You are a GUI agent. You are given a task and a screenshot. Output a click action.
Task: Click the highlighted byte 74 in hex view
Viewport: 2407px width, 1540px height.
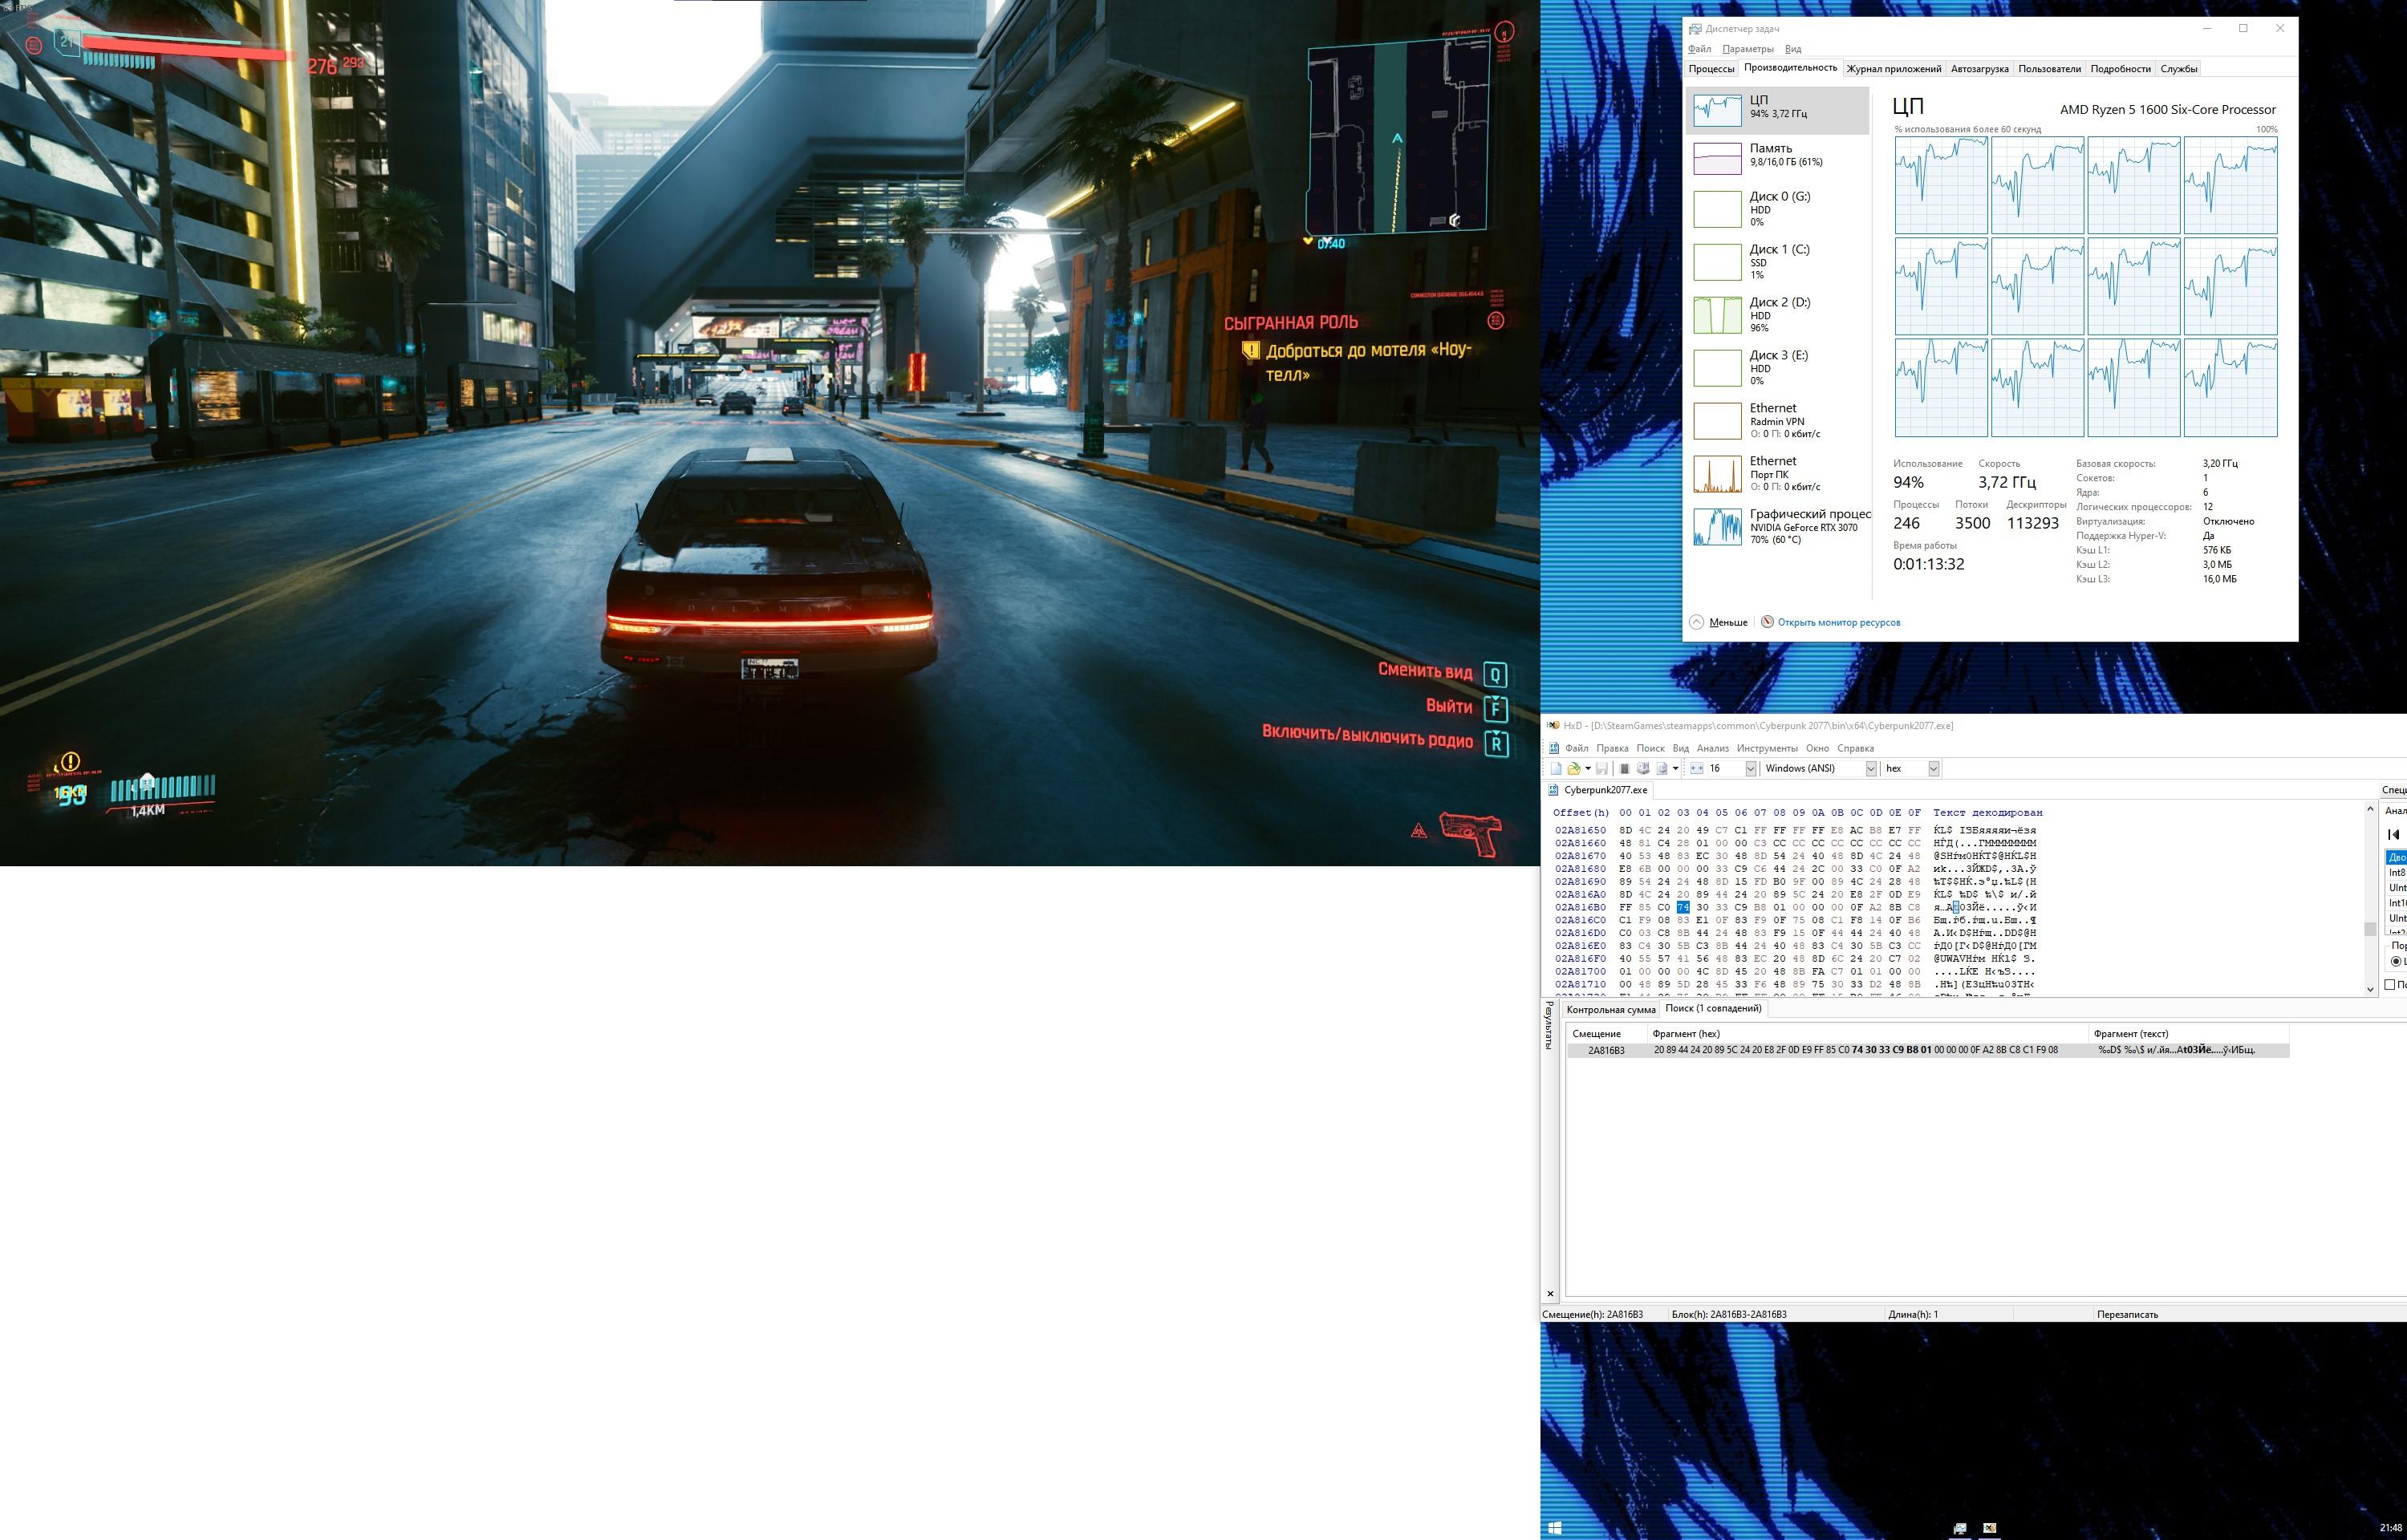tap(1683, 908)
